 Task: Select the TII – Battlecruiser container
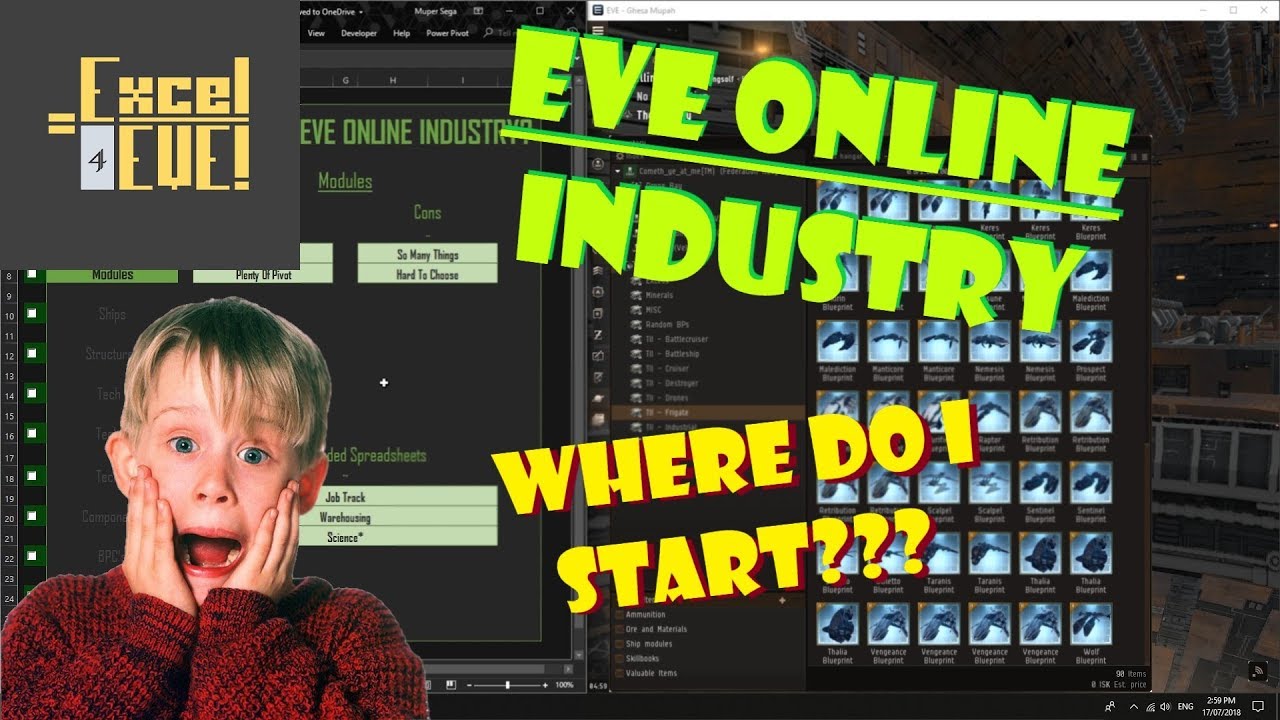point(678,339)
